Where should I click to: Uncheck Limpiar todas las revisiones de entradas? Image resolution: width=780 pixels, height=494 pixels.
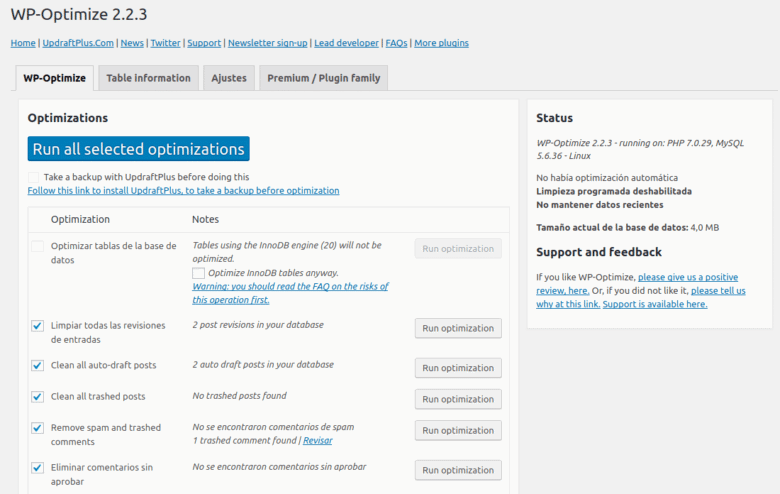coord(37,326)
